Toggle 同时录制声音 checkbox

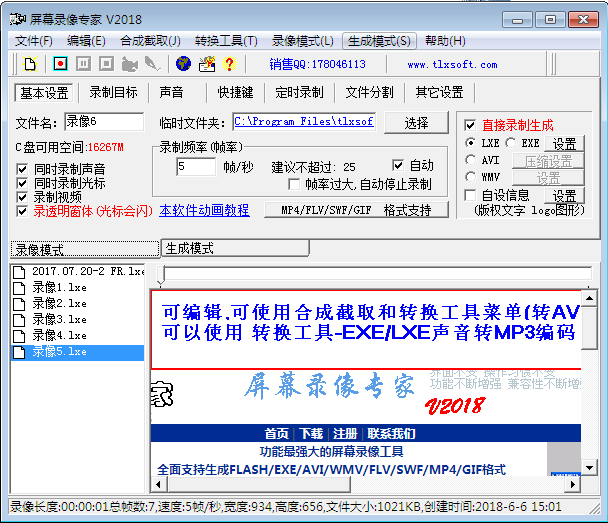pyautogui.click(x=23, y=170)
